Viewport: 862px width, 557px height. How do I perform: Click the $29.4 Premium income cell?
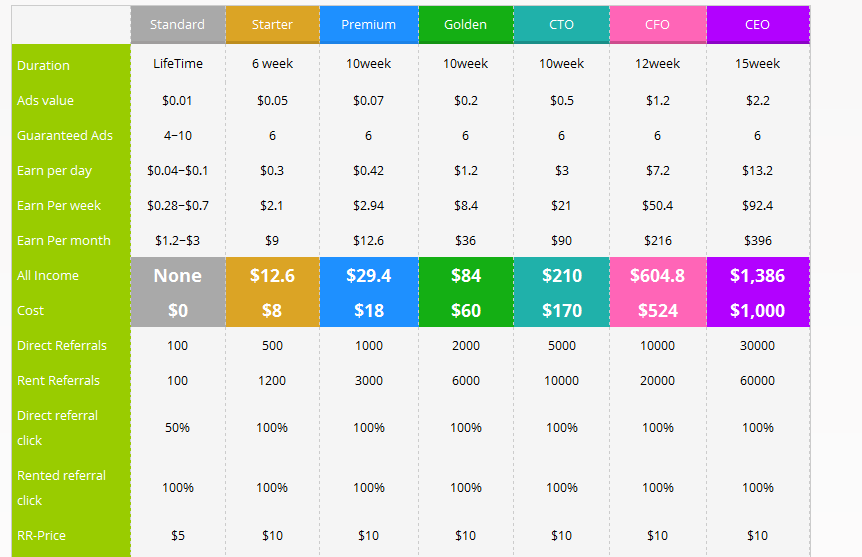tap(368, 275)
